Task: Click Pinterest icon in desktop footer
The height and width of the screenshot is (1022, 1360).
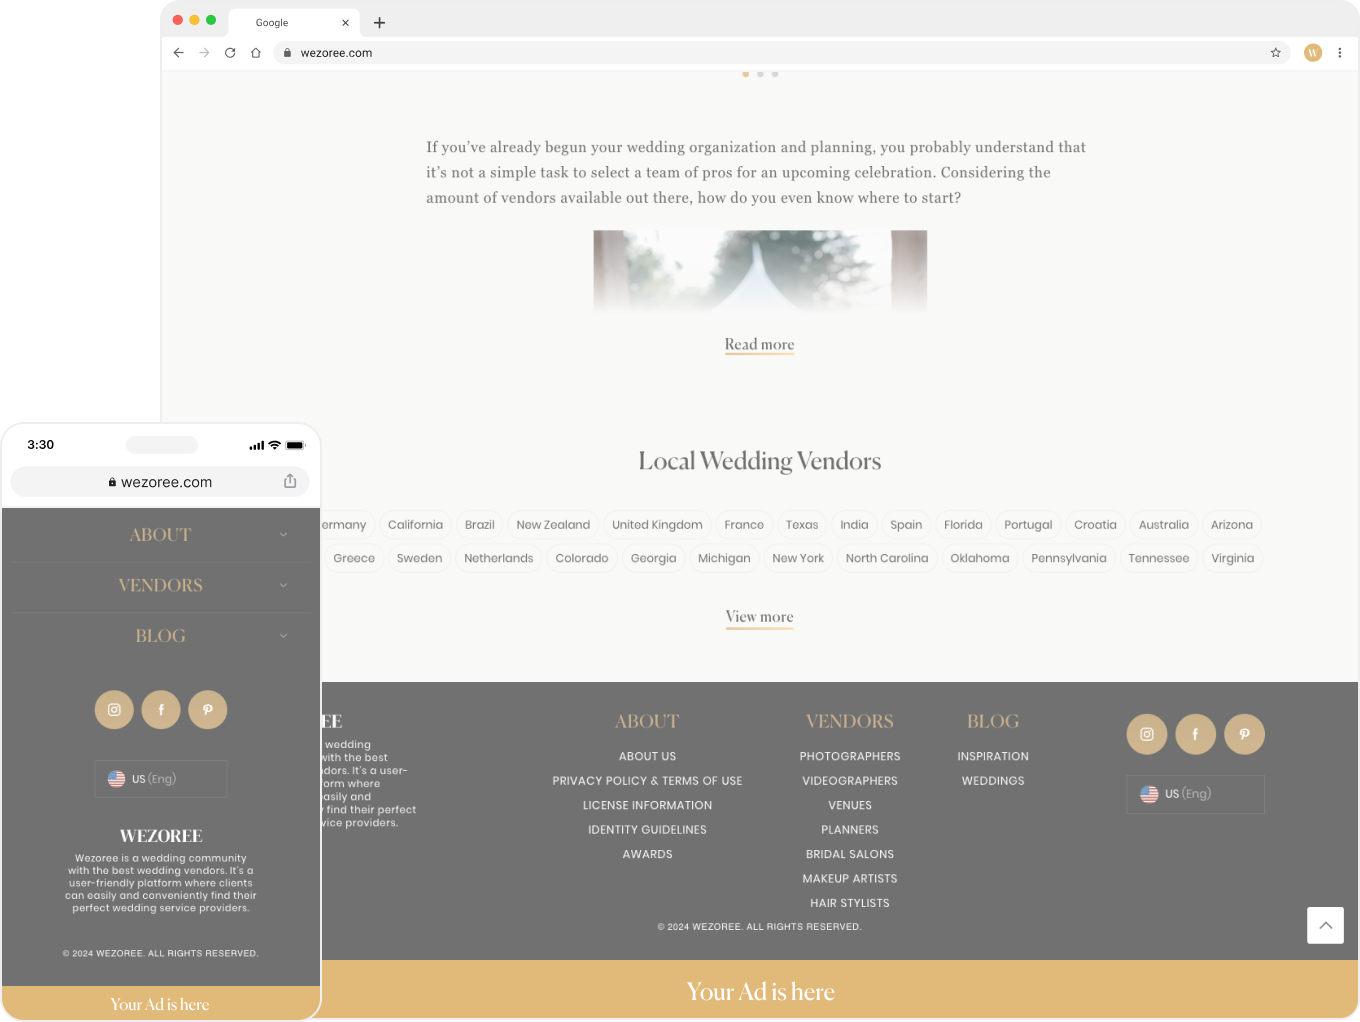Action: (x=1244, y=734)
